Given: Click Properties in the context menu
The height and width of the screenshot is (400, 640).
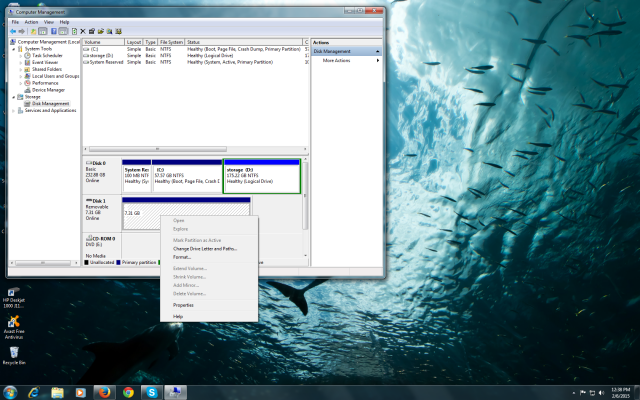Looking at the screenshot, I should [183, 305].
